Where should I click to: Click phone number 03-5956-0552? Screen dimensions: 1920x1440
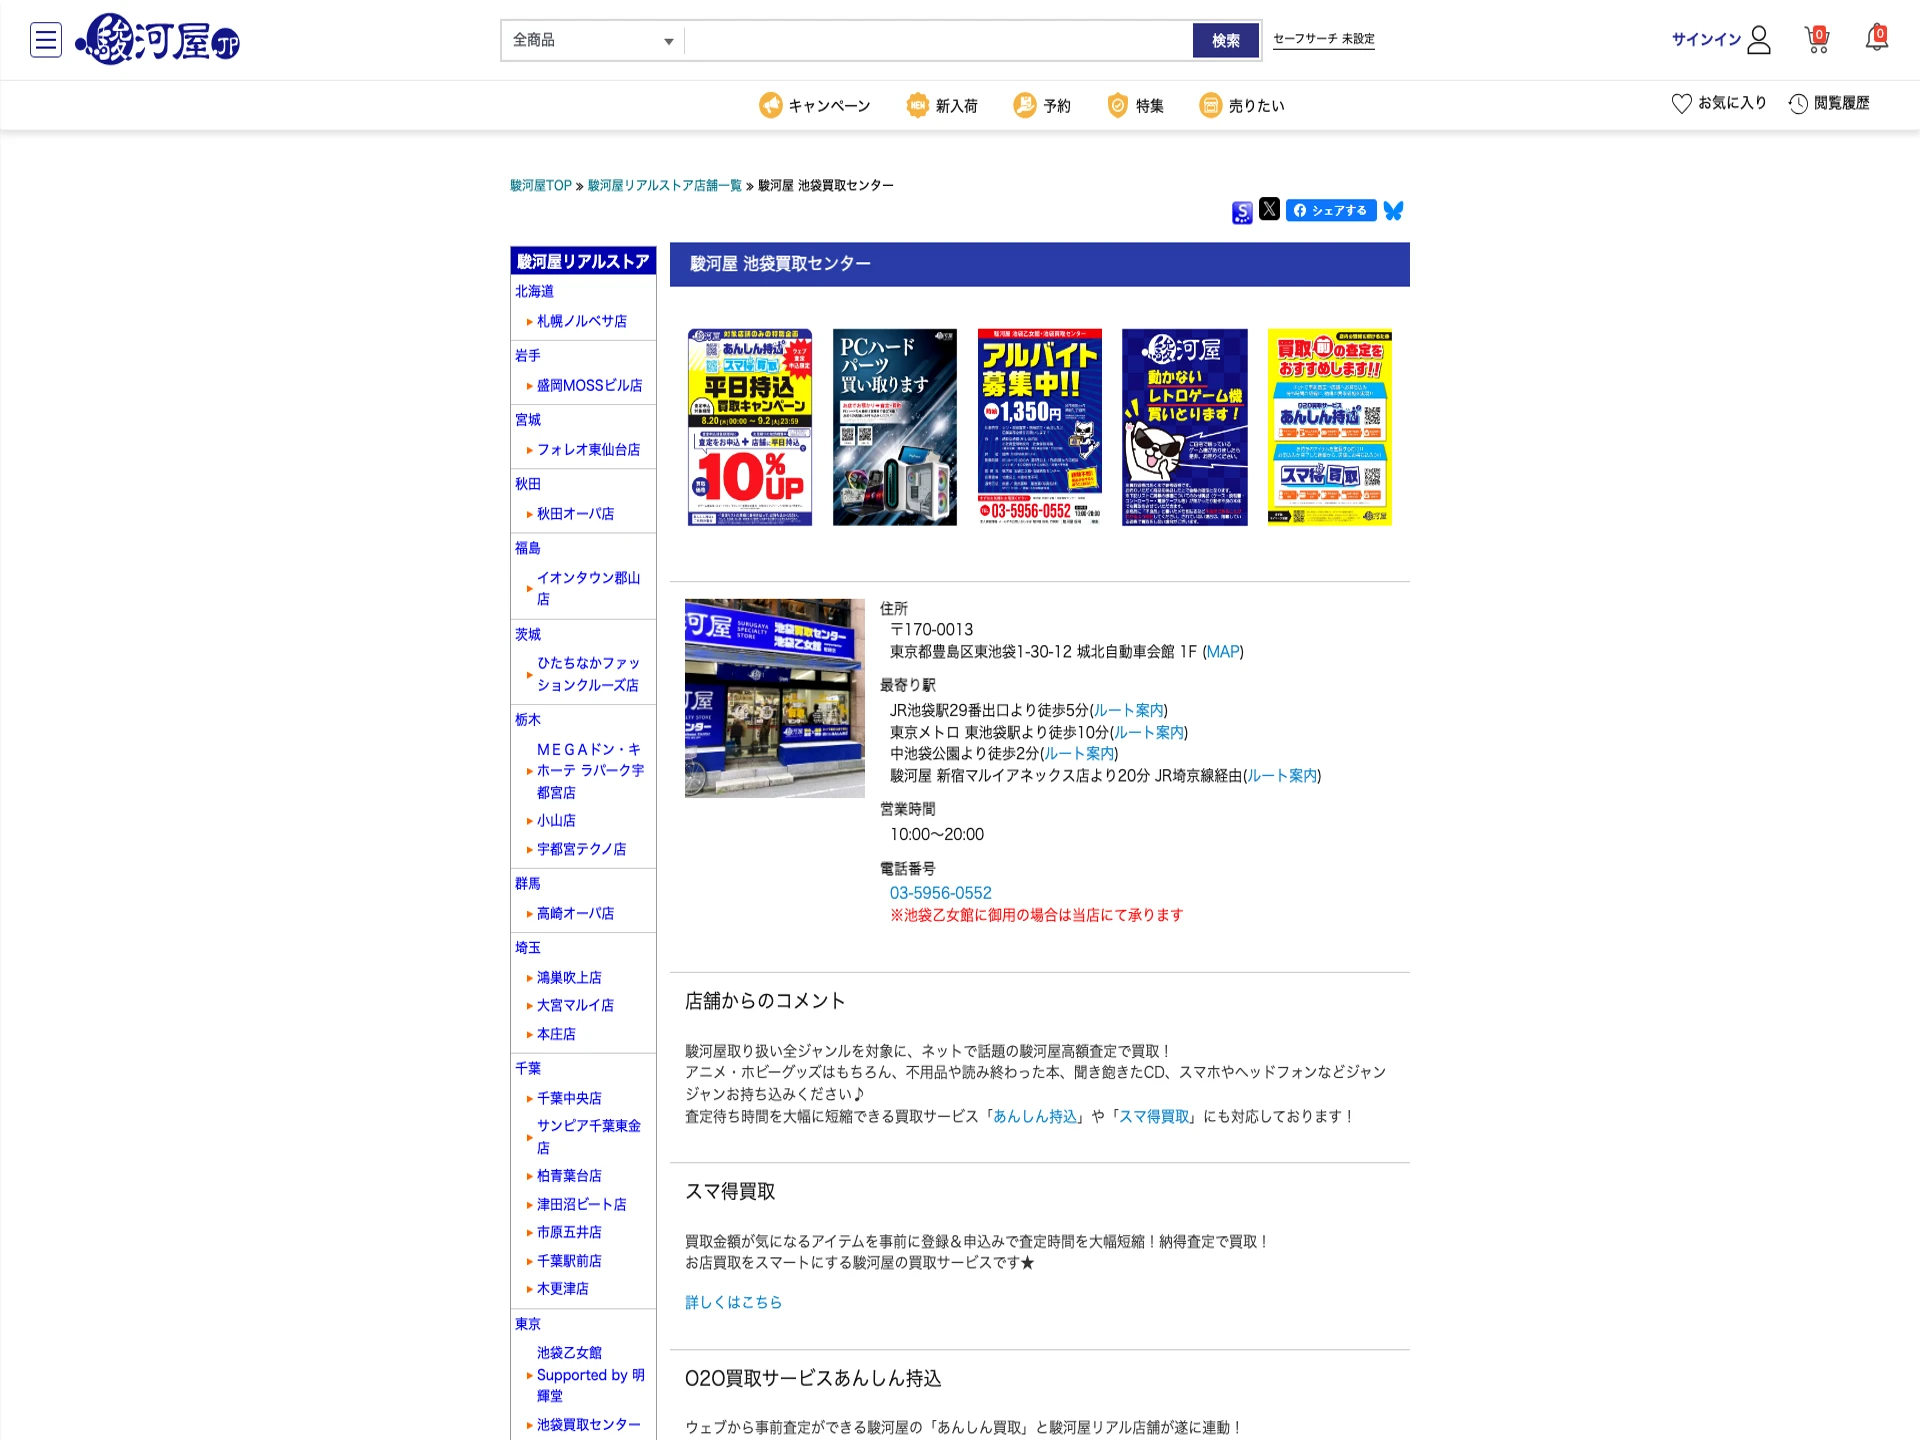941,893
